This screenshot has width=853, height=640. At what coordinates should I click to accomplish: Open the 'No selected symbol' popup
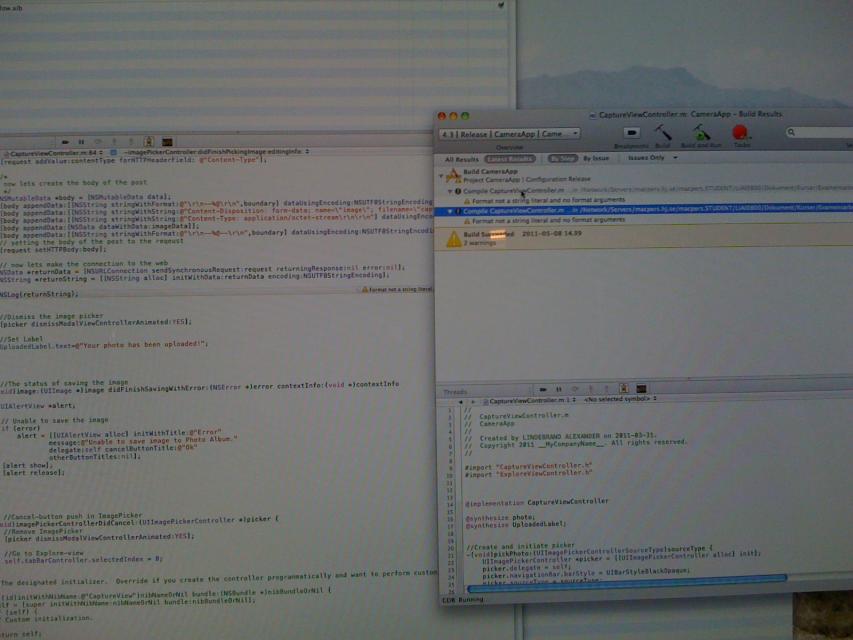point(620,399)
